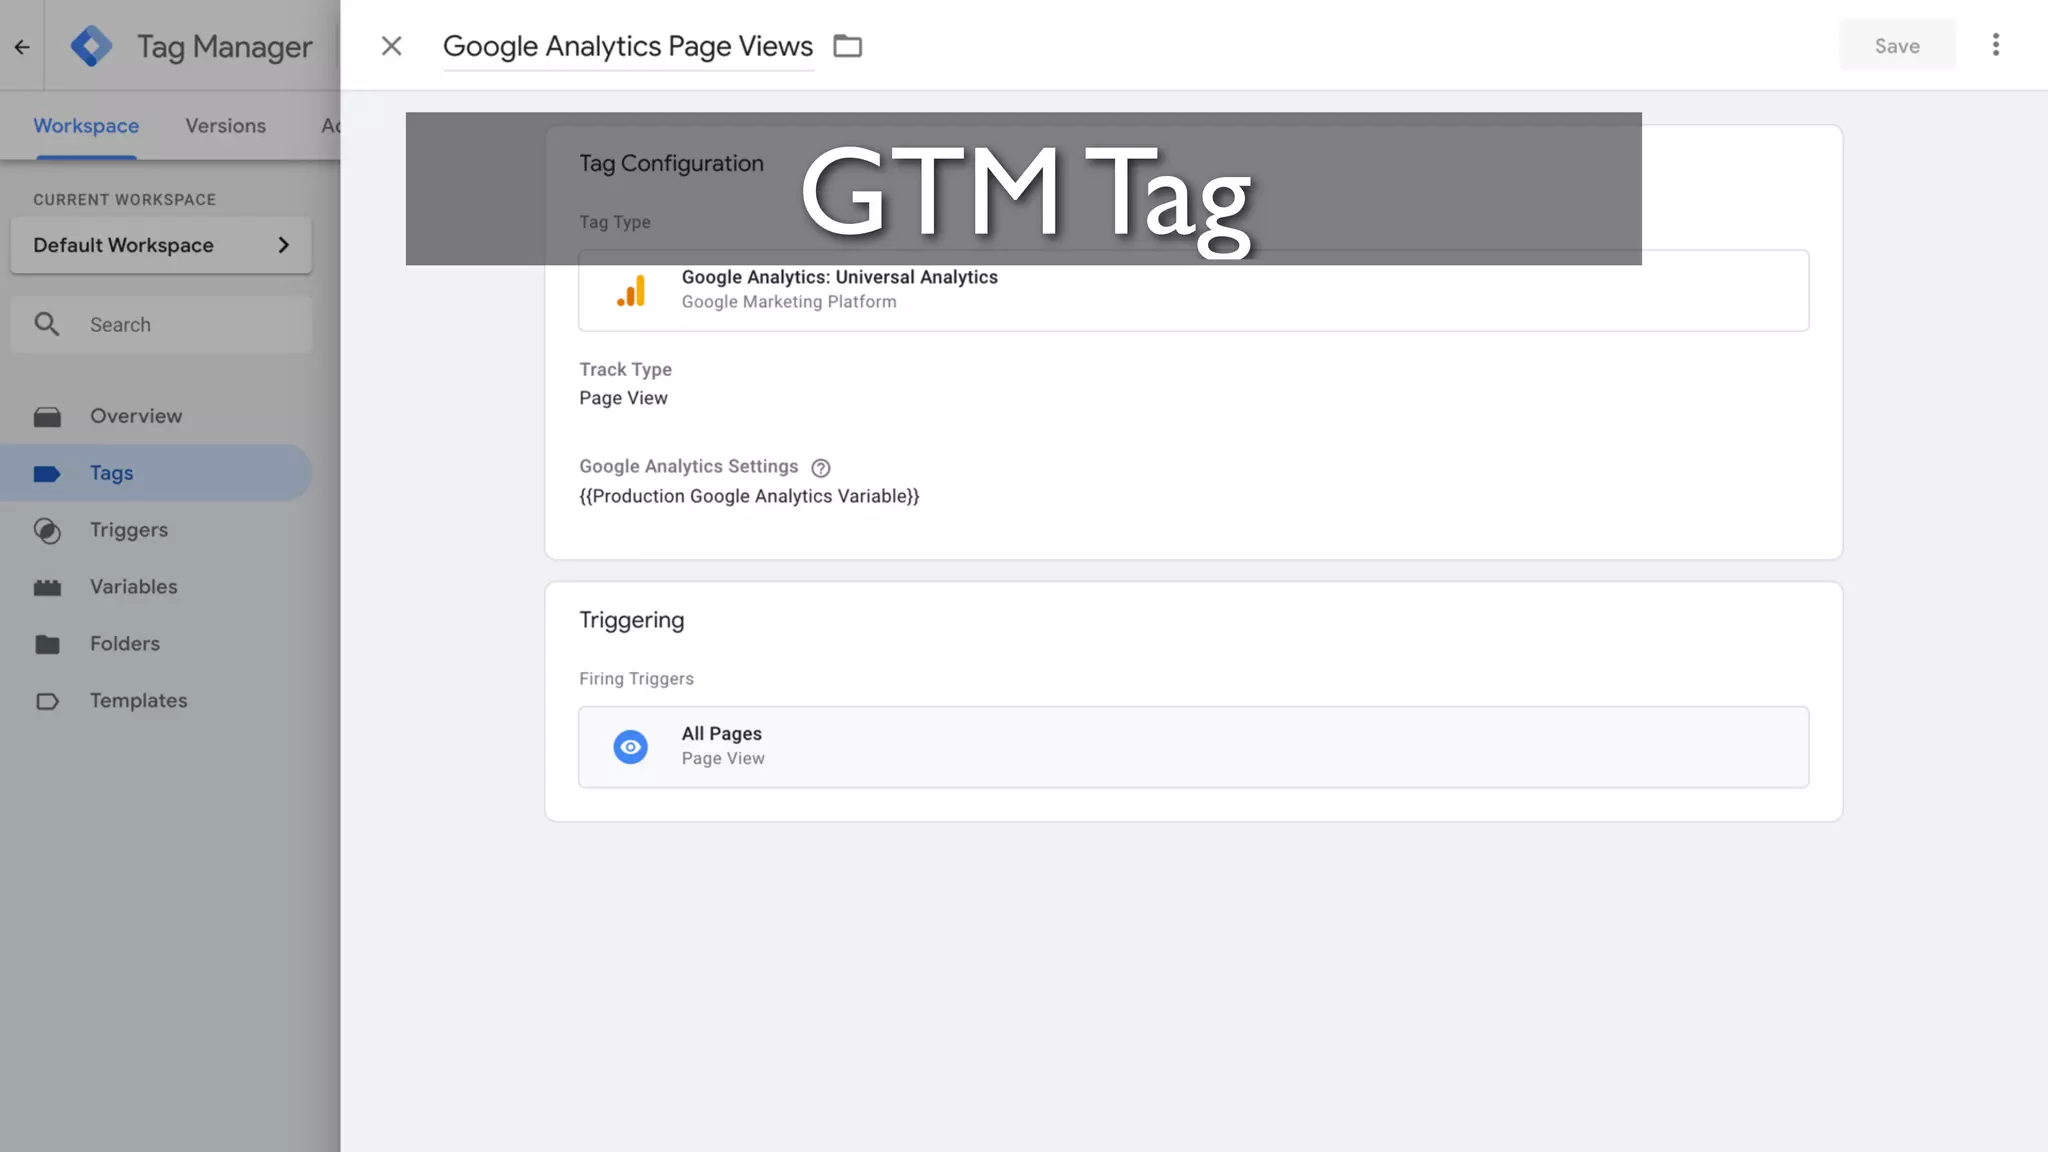Click the Save button
This screenshot has width=2048, height=1152.
click(x=1897, y=45)
